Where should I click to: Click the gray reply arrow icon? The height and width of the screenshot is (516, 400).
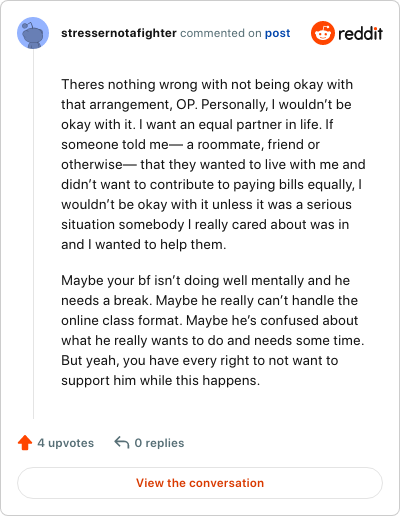(122, 443)
